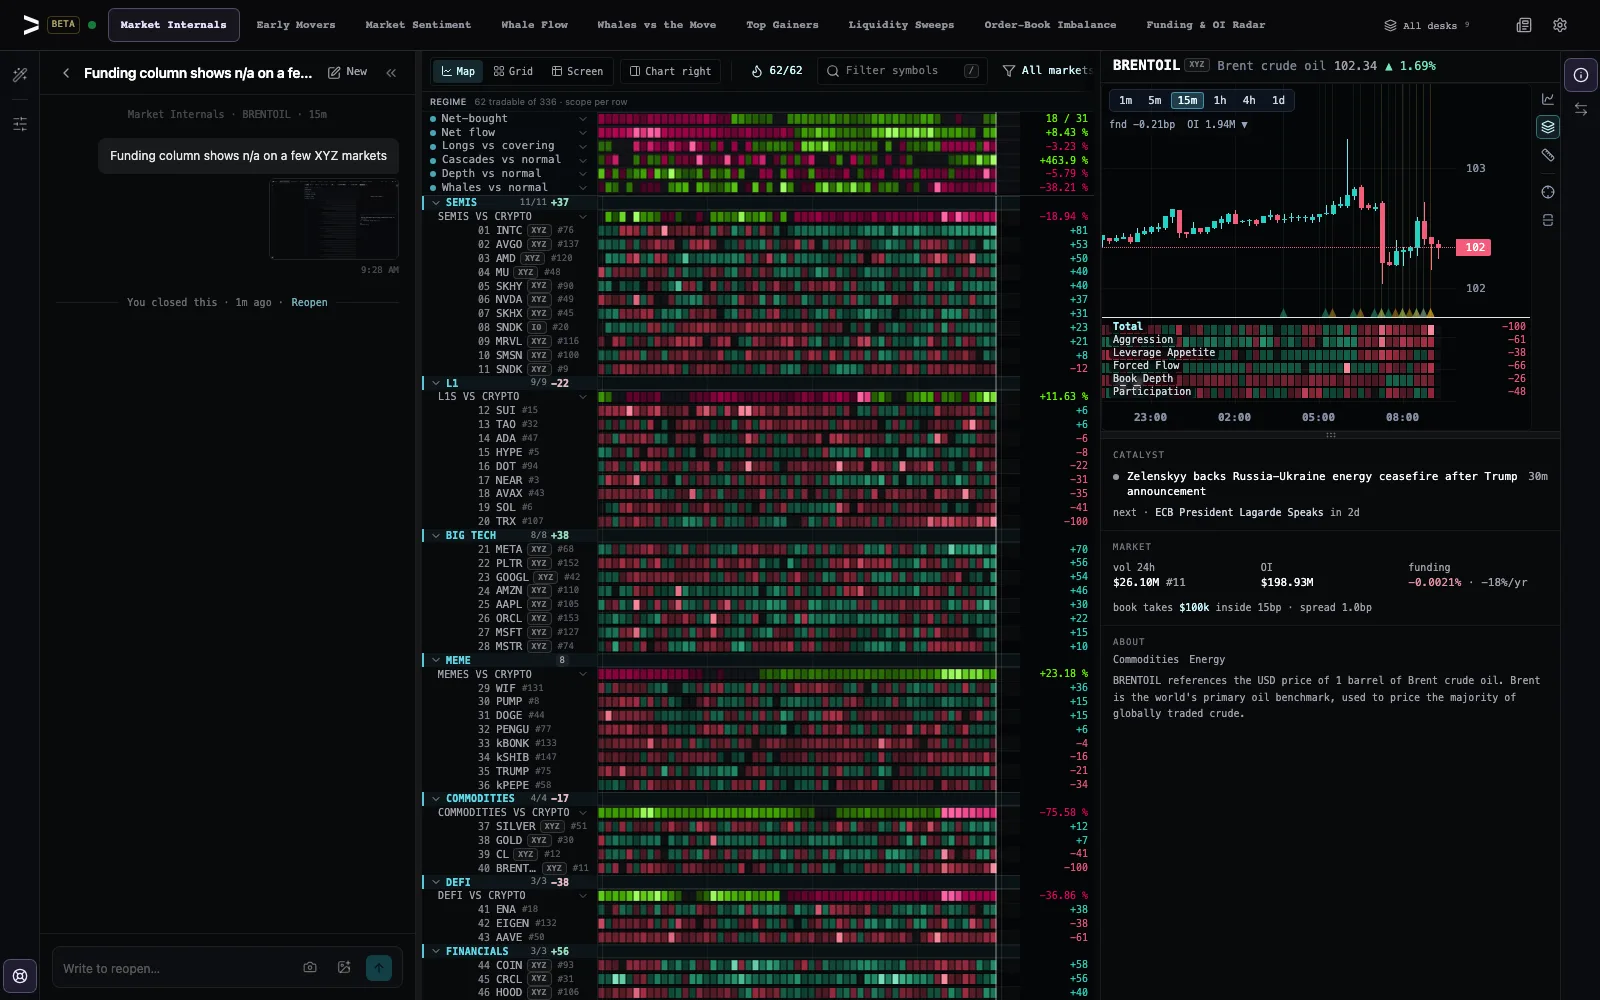Open dropdown on Net-bought regime row
Screen dimensions: 1600x1000
pyautogui.click(x=583, y=119)
